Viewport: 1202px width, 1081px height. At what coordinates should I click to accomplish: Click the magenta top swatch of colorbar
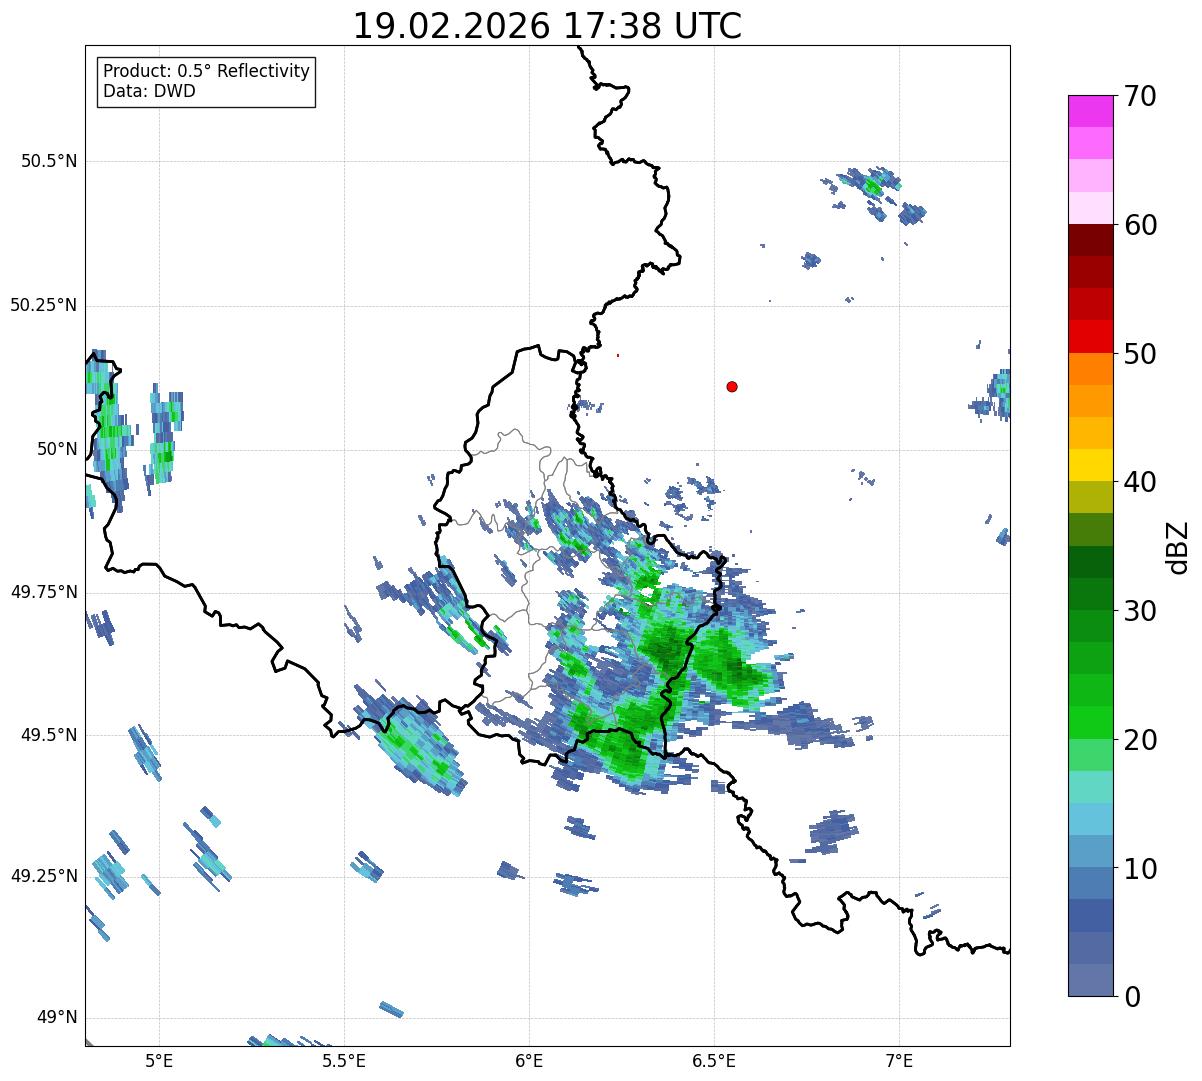point(1090,111)
